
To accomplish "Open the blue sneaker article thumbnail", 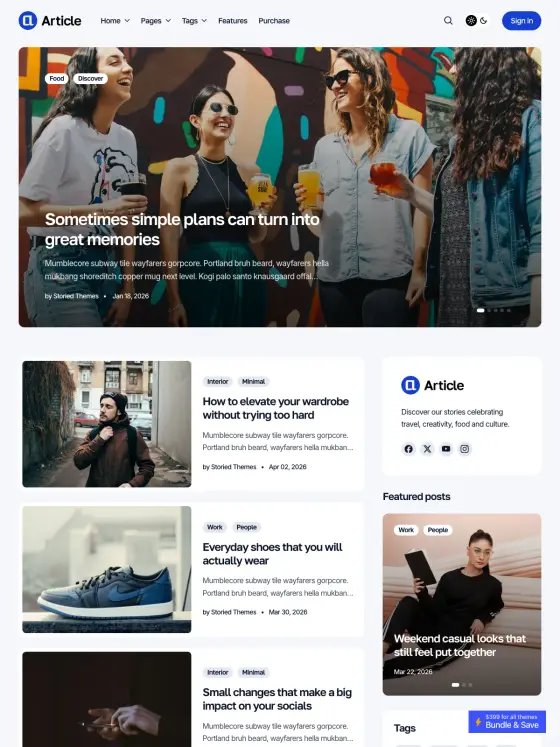I will (x=107, y=569).
